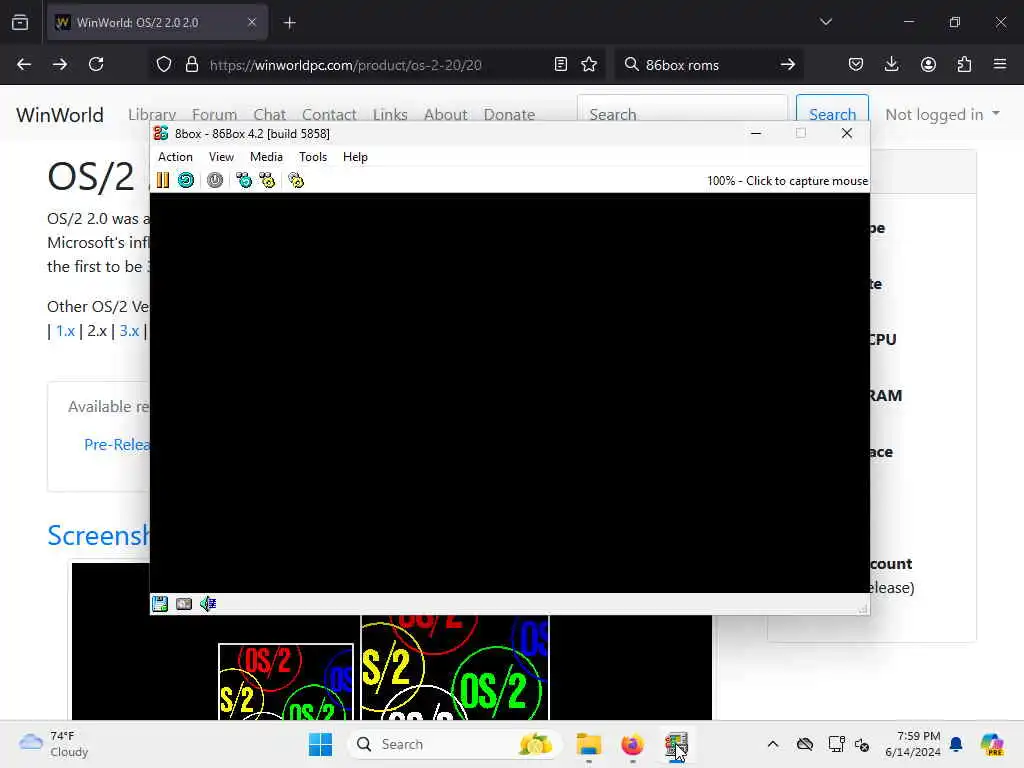This screenshot has width=1024, height=768.
Task: Open Firefox account icon
Action: (x=928, y=65)
